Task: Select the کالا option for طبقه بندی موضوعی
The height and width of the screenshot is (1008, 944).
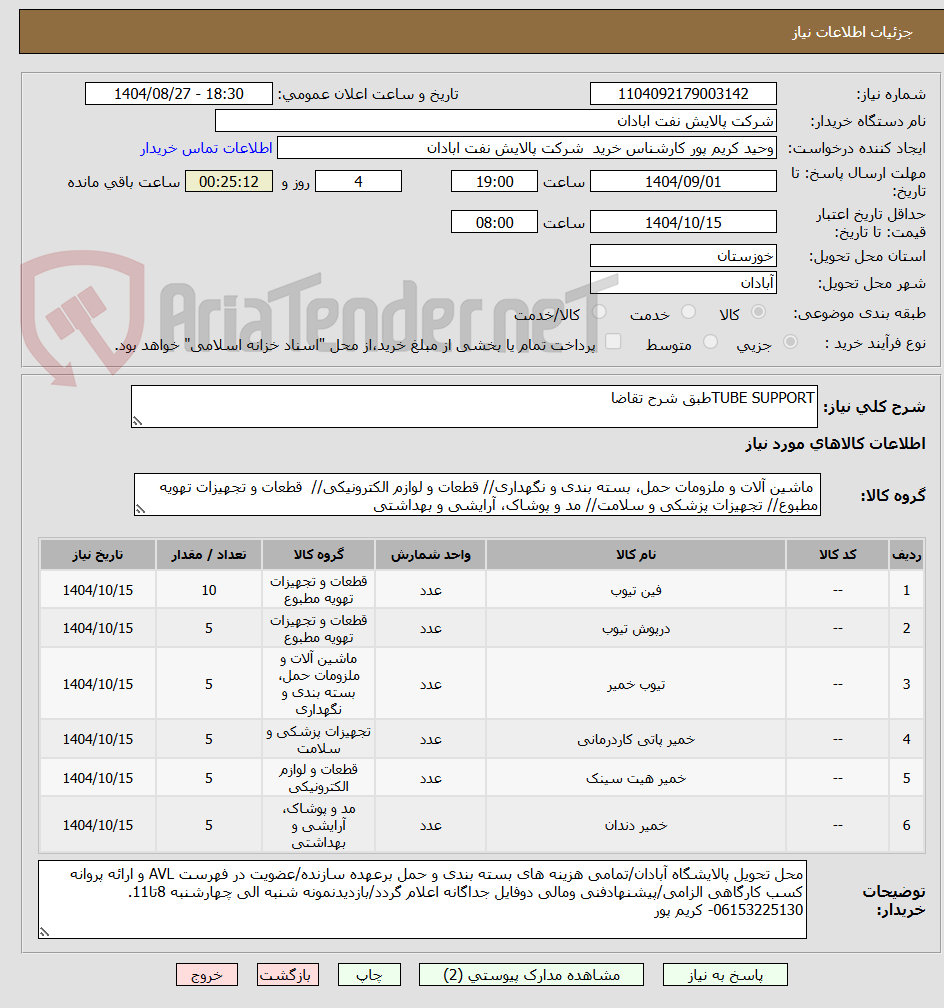Action: click(x=758, y=311)
